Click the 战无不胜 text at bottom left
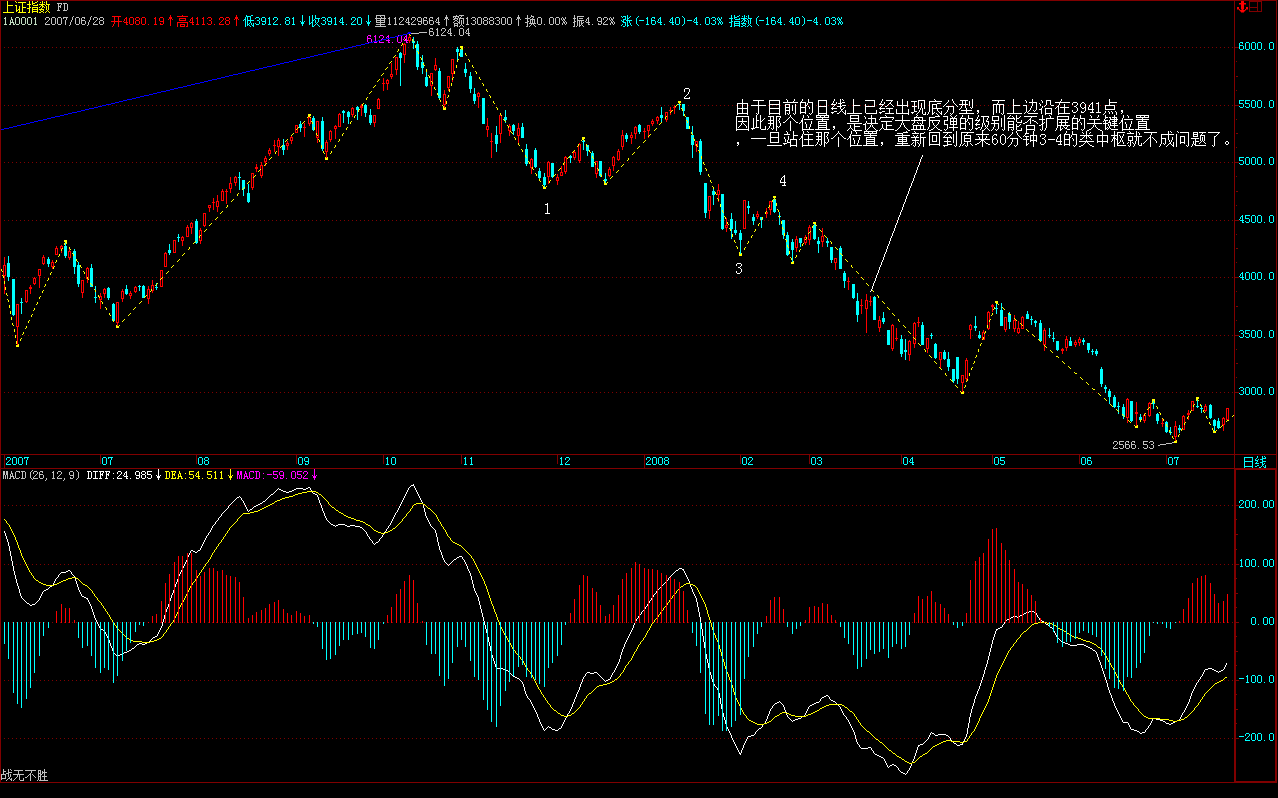This screenshot has height=798, width=1278. (25, 775)
